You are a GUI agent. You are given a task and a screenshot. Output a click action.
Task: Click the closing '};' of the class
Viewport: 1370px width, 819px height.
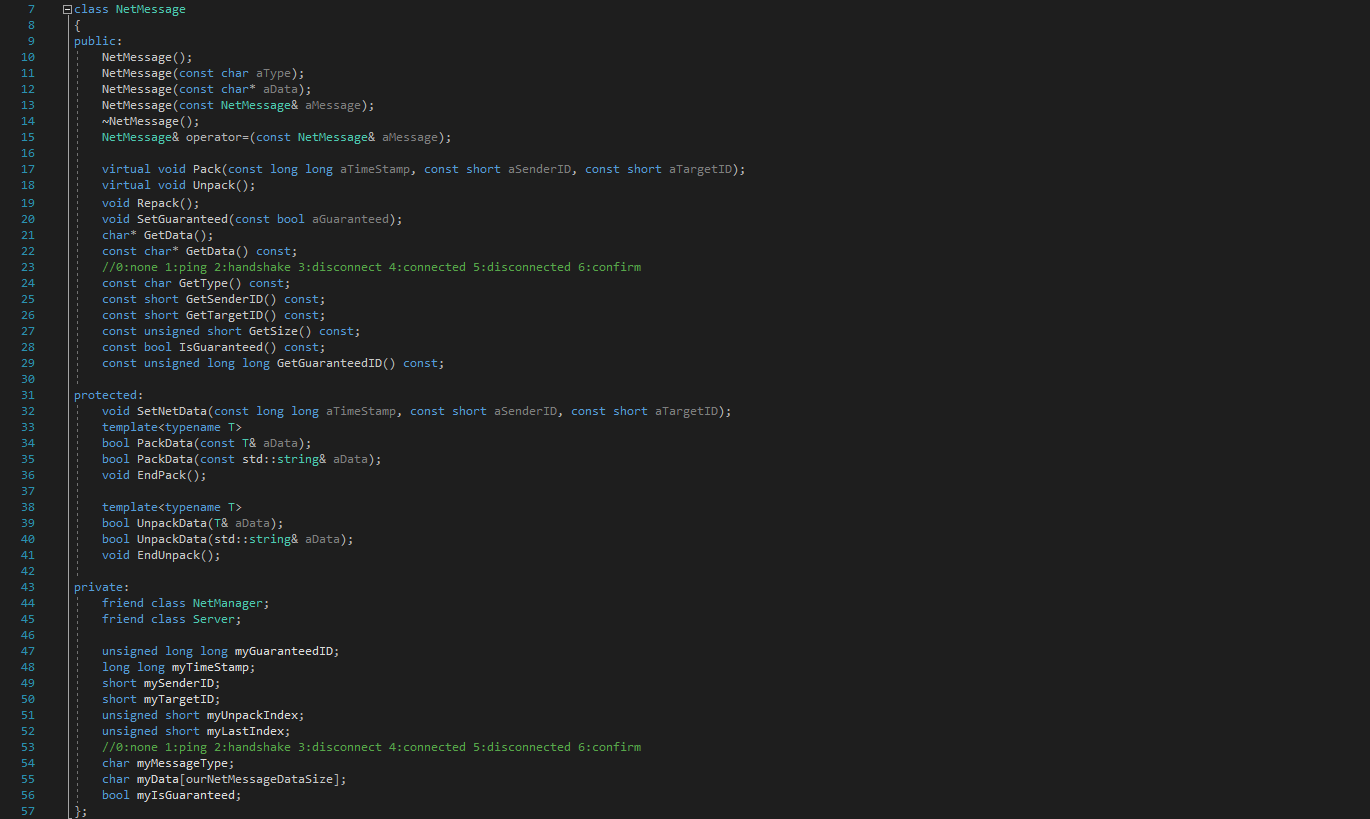coord(81,811)
